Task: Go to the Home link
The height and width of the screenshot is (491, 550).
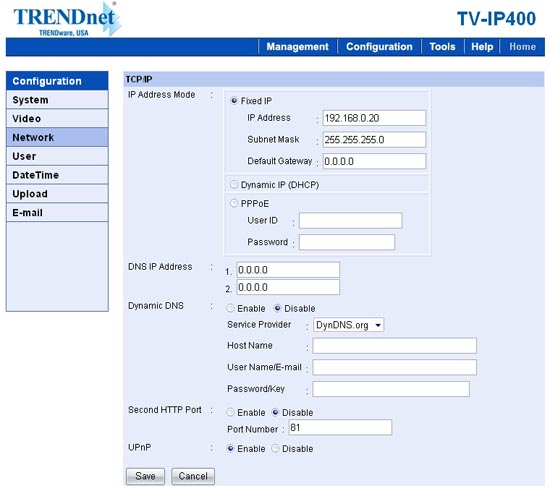Action: click(x=522, y=47)
